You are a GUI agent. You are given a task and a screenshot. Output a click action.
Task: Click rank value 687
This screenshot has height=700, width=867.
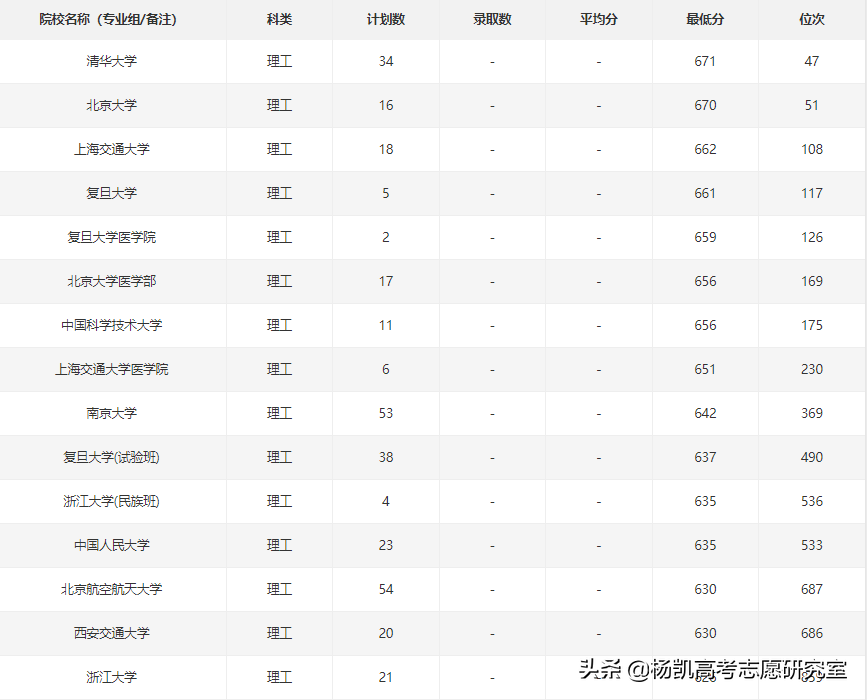tap(812, 589)
